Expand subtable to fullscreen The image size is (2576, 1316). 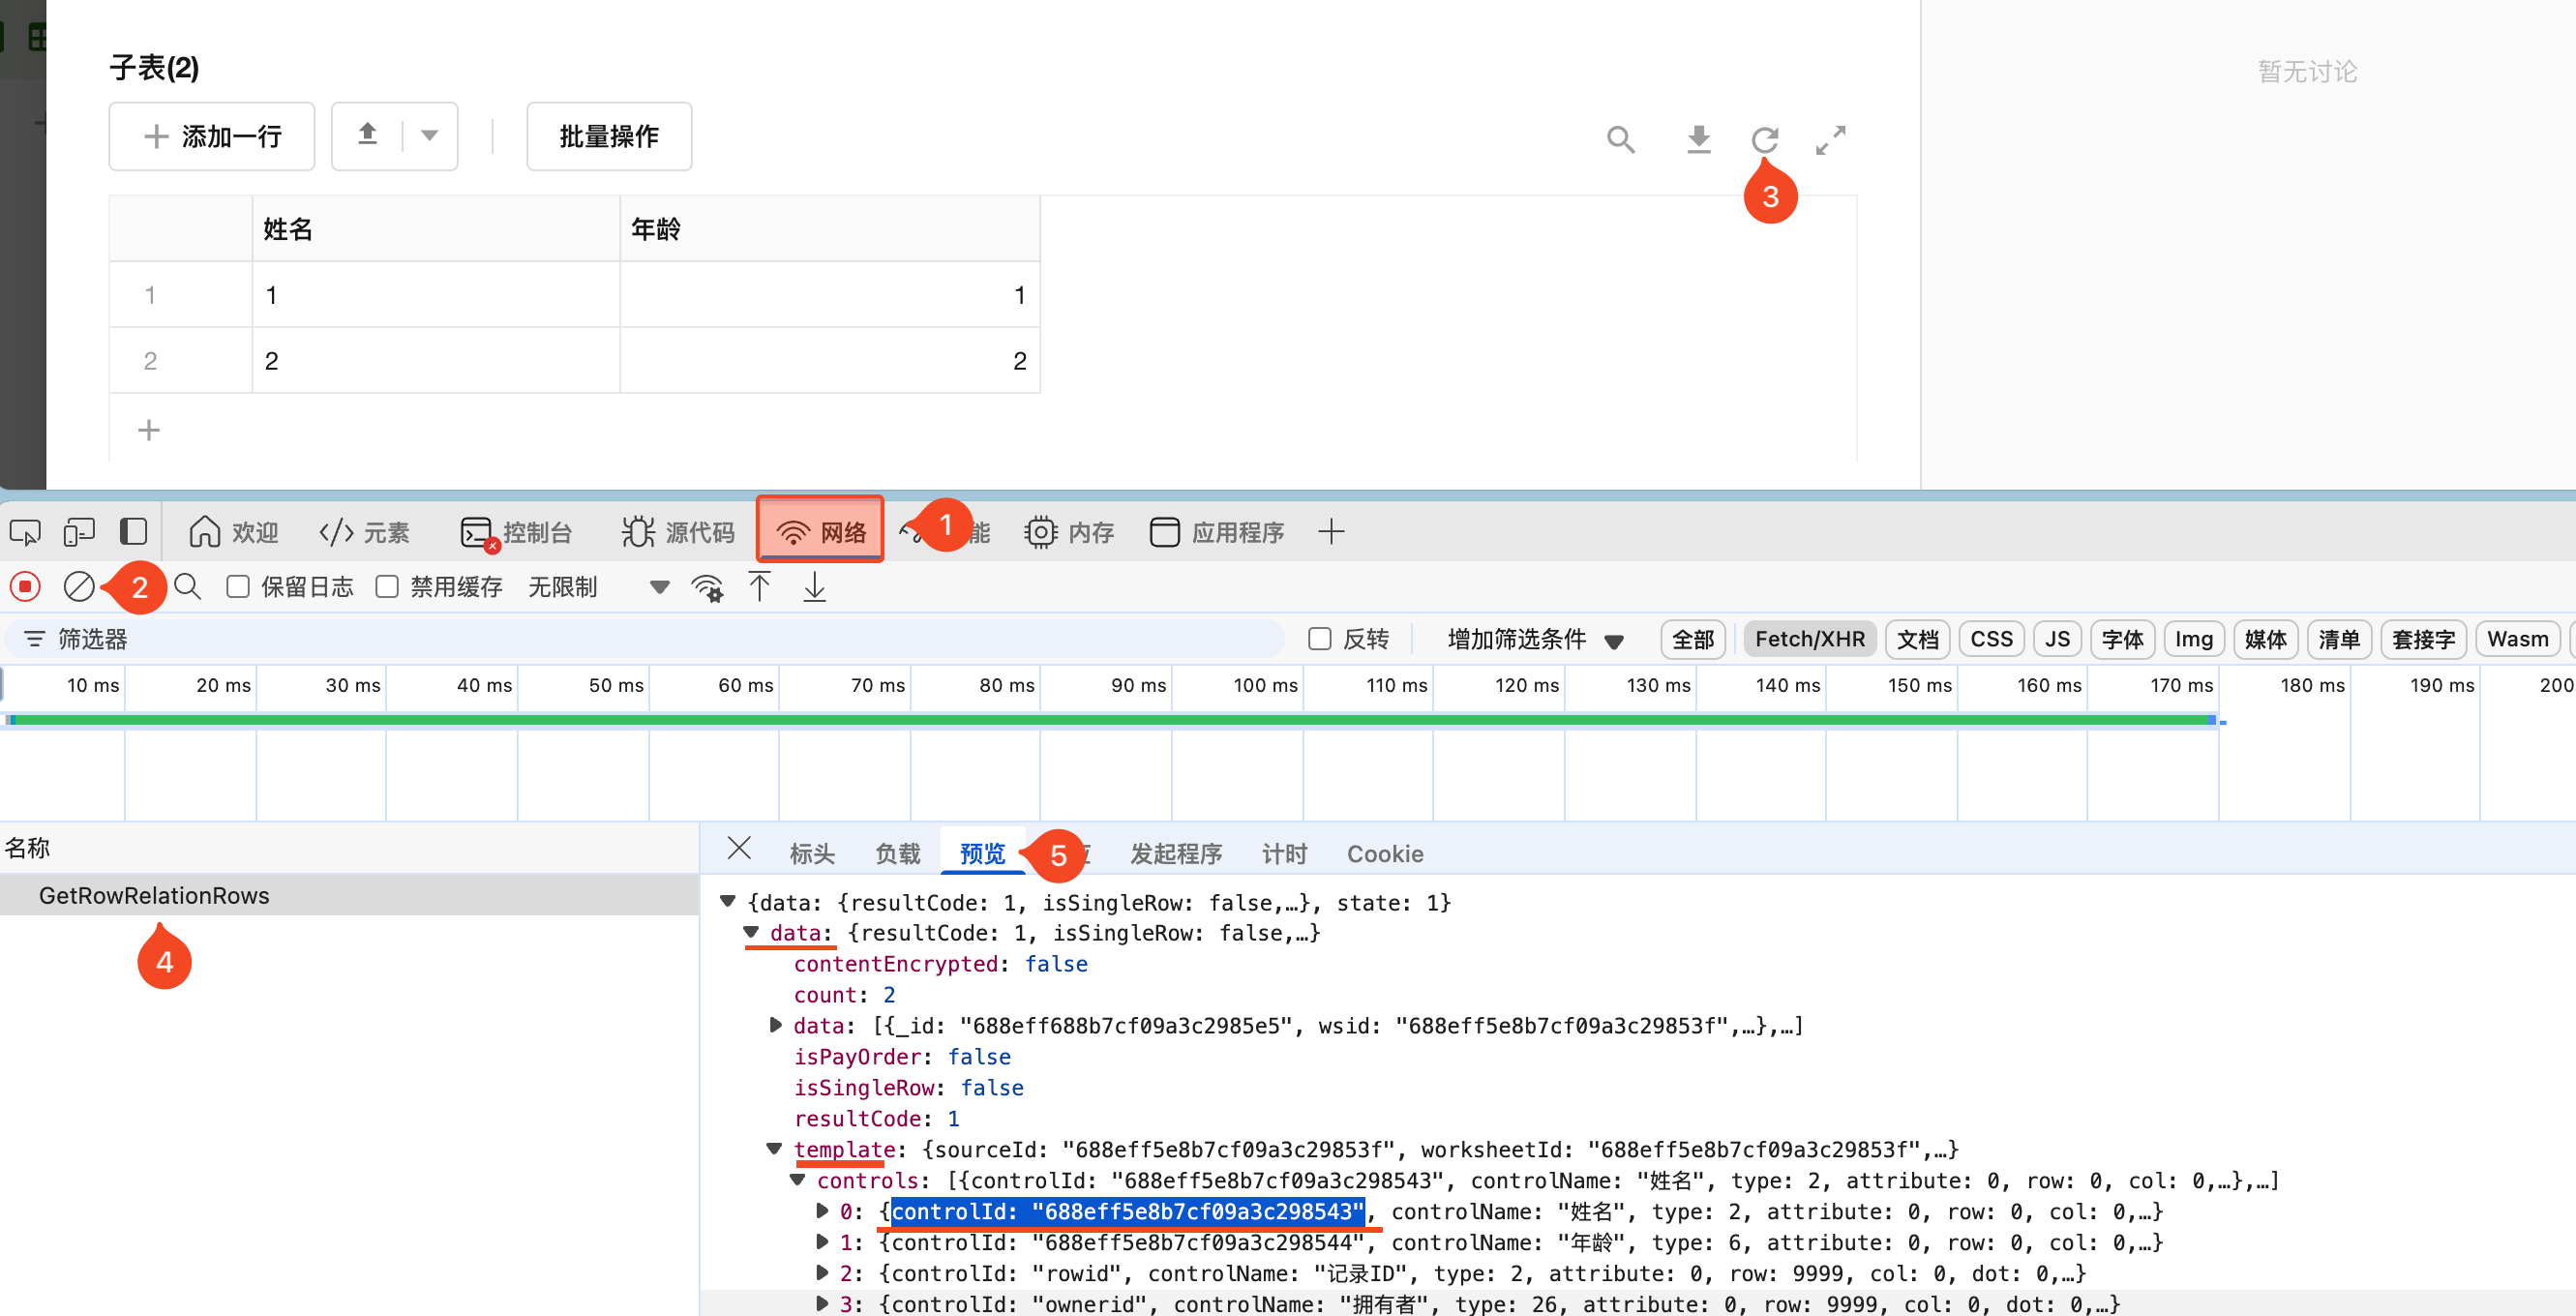1830,139
